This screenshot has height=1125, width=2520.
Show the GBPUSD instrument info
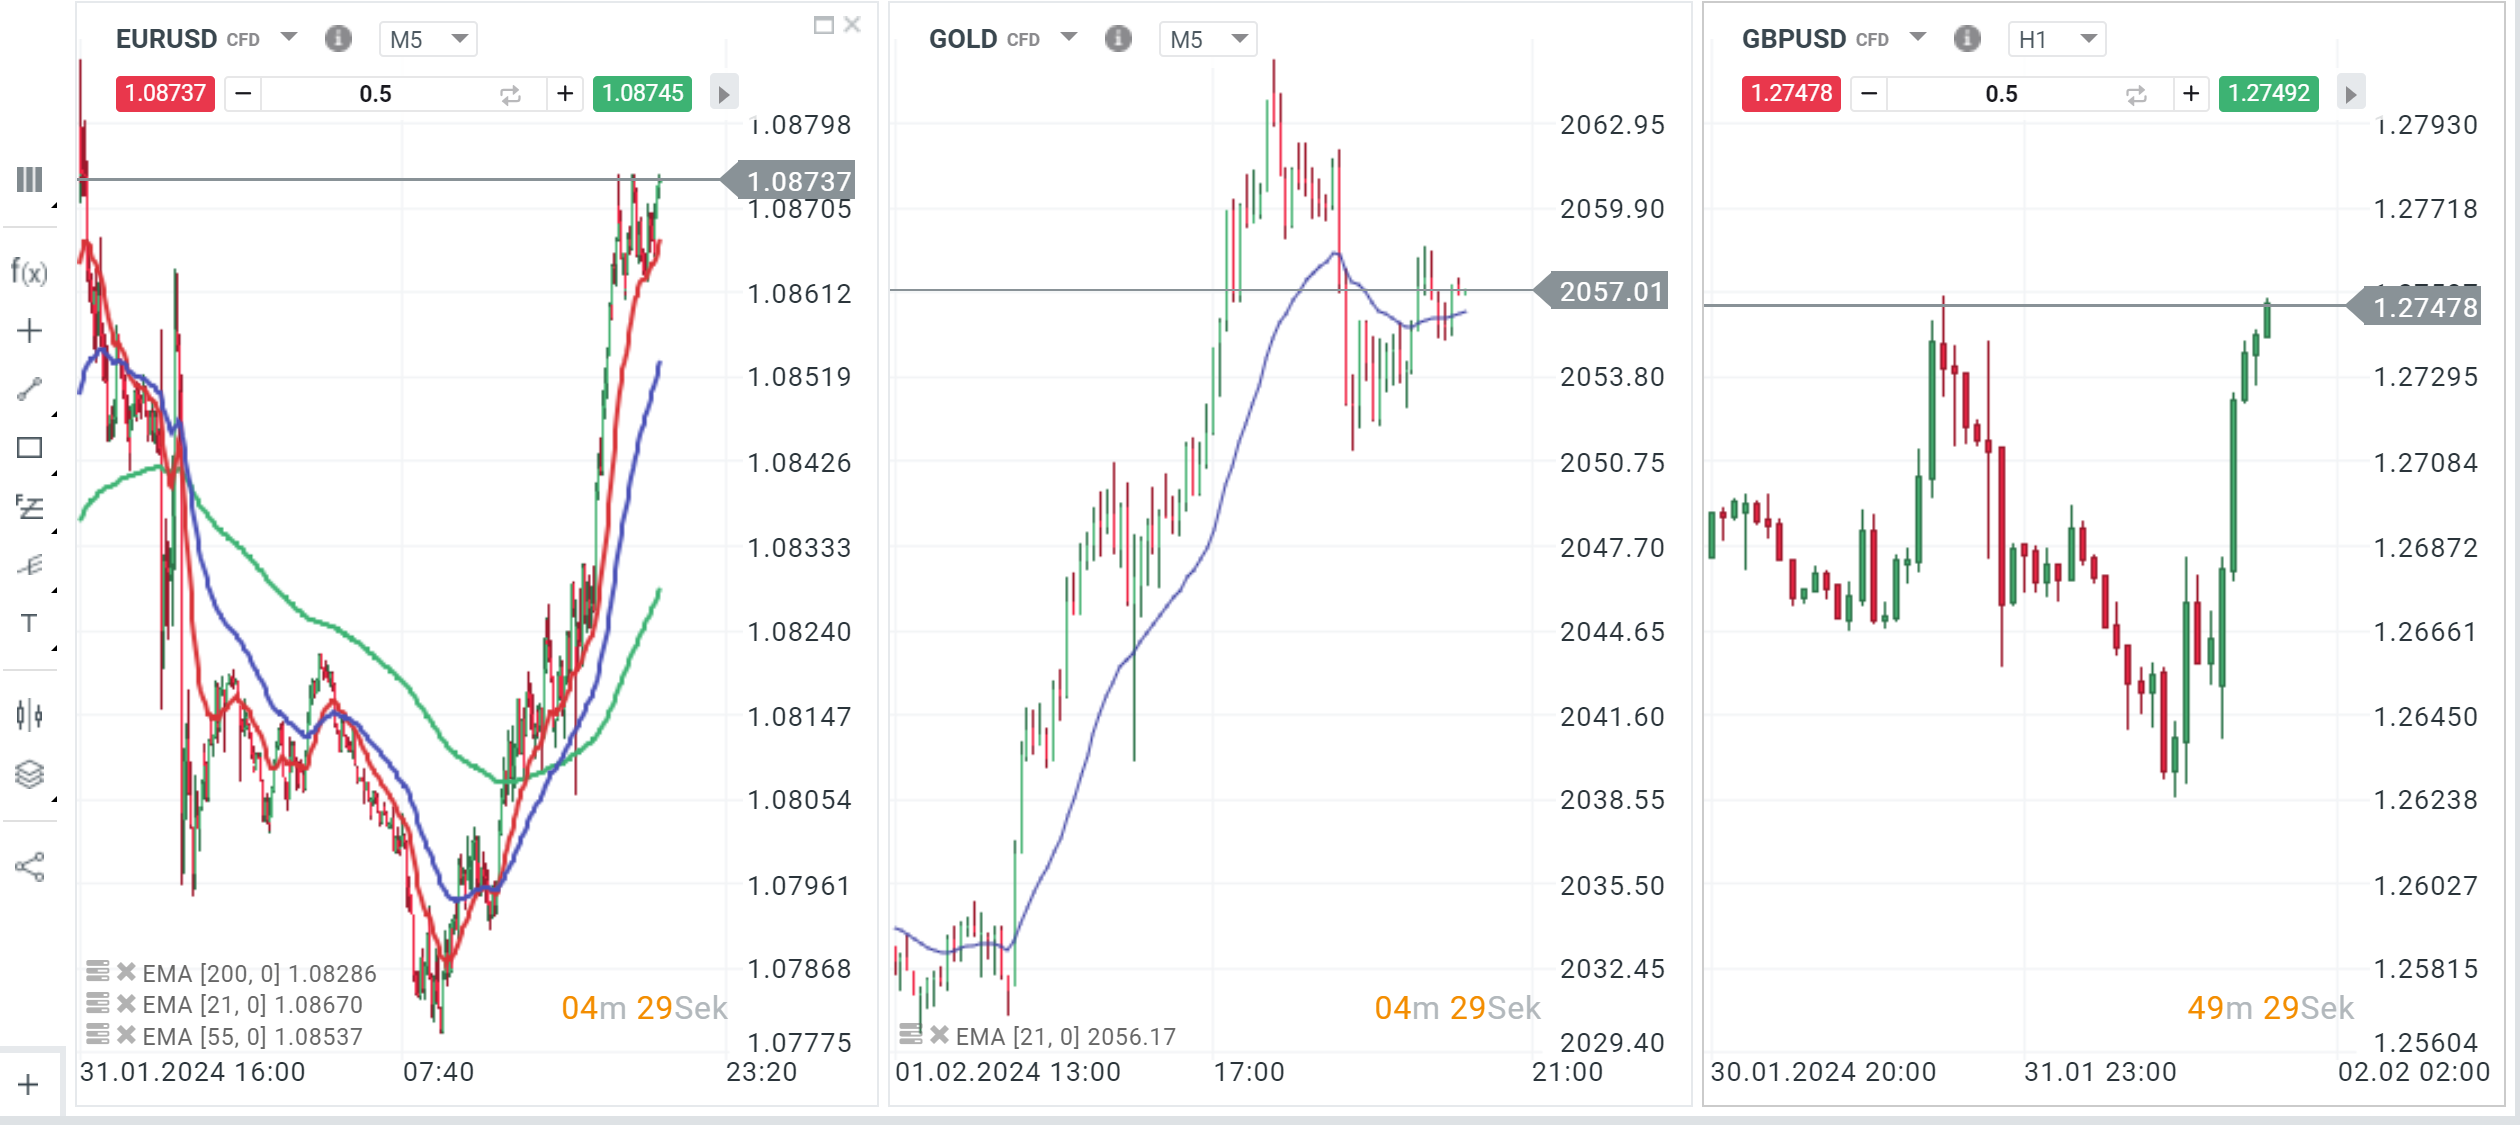[x=1967, y=39]
